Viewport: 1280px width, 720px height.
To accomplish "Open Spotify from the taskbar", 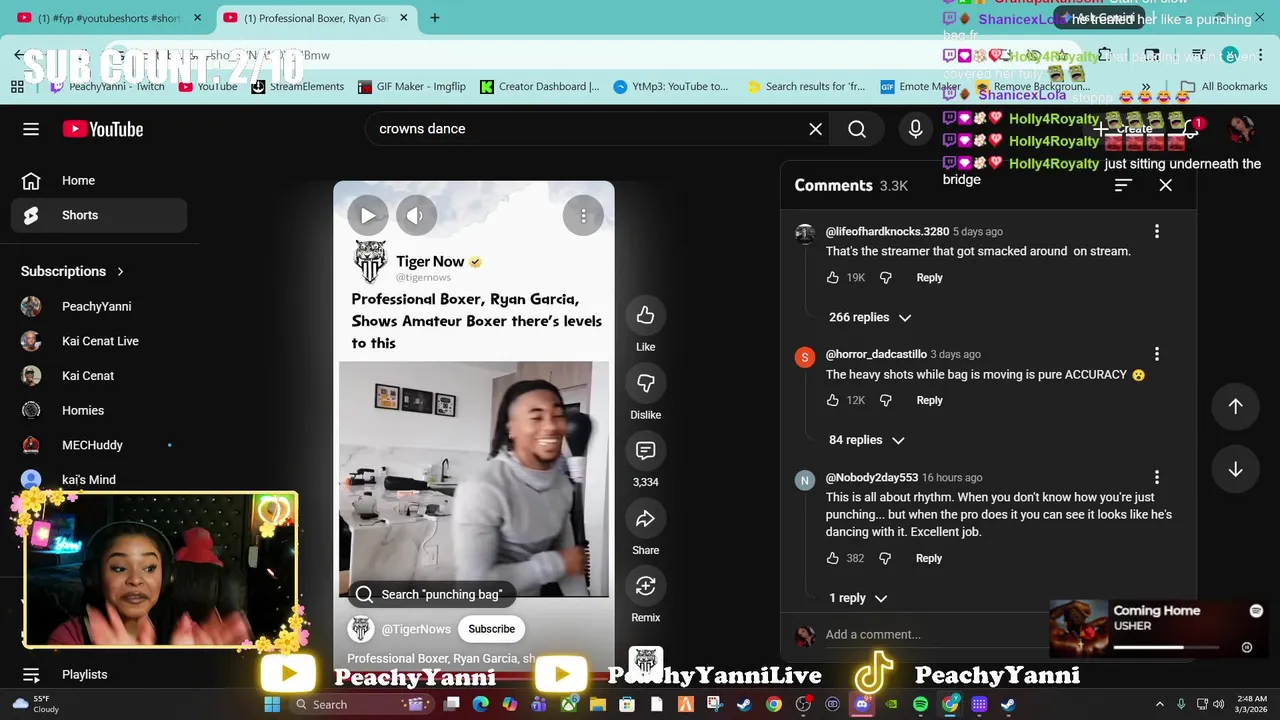I will pos(920,704).
